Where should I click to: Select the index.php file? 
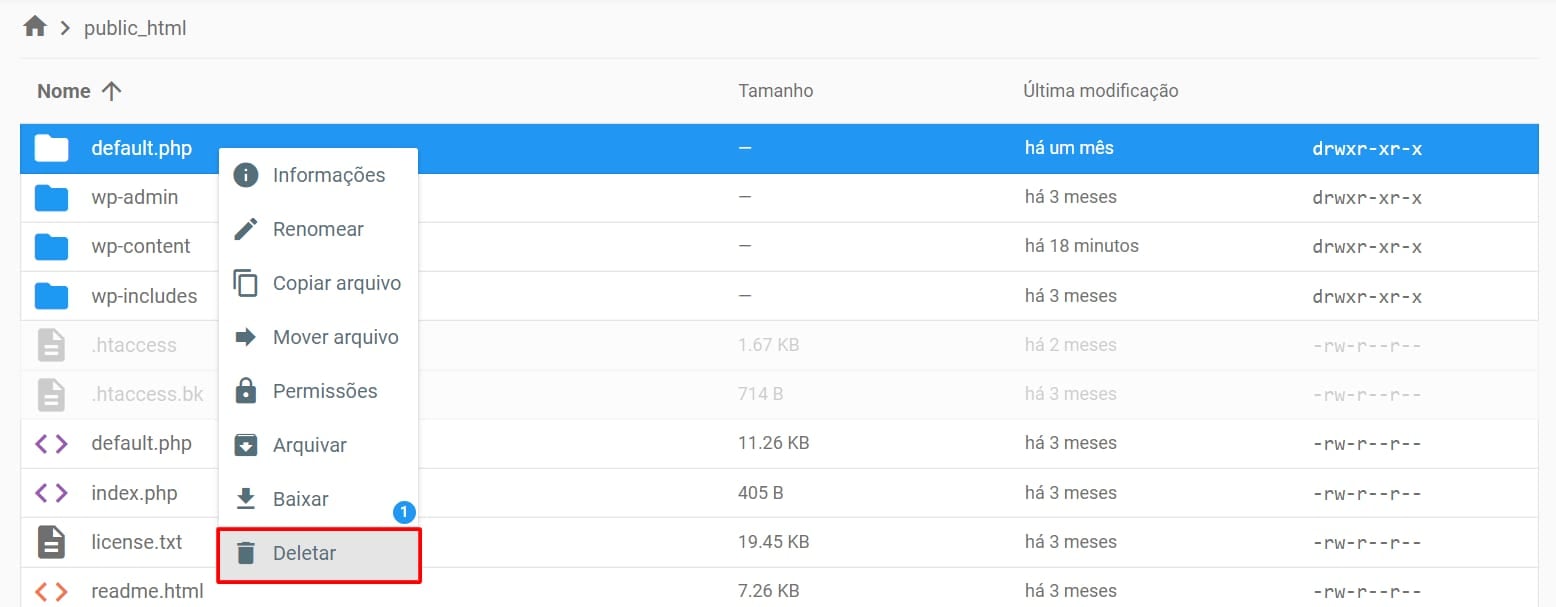(134, 493)
